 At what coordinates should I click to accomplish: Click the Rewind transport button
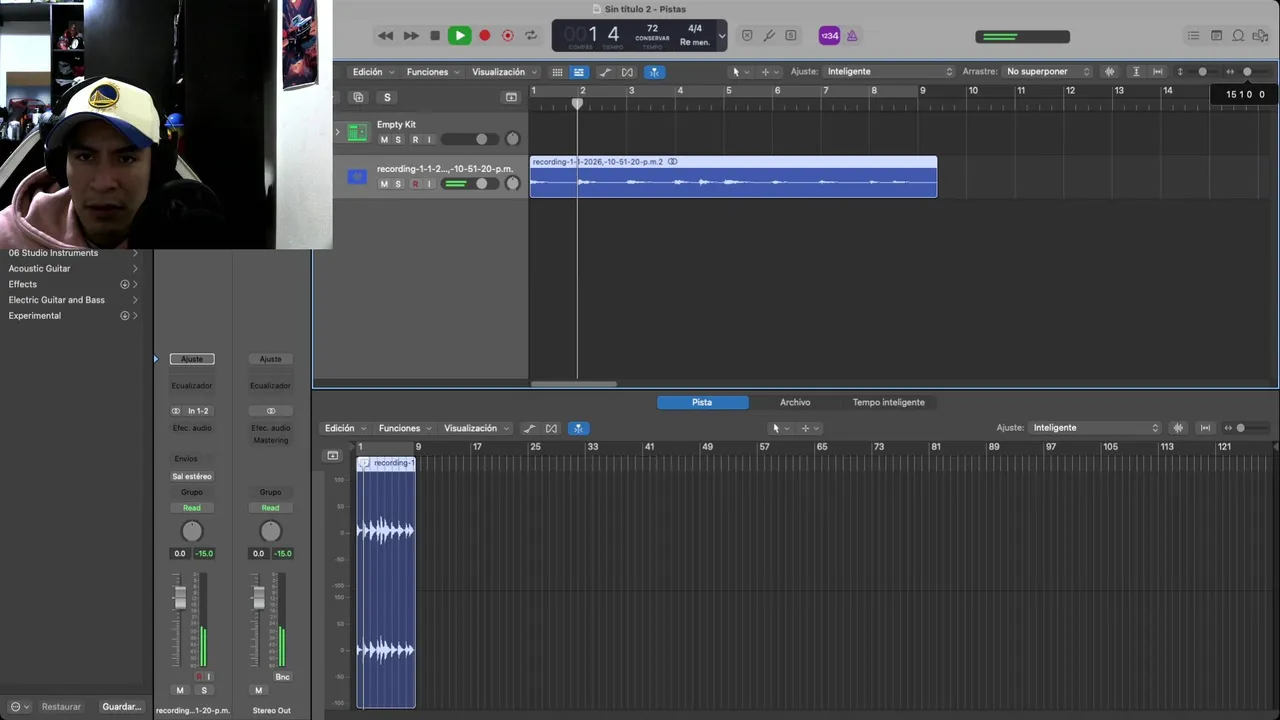click(x=385, y=36)
